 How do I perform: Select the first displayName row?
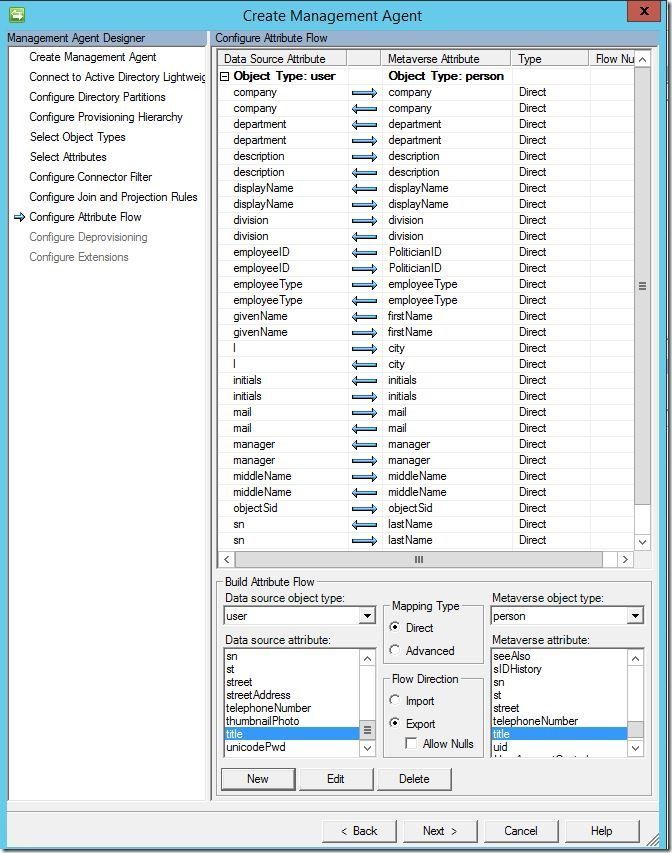(x=426, y=188)
